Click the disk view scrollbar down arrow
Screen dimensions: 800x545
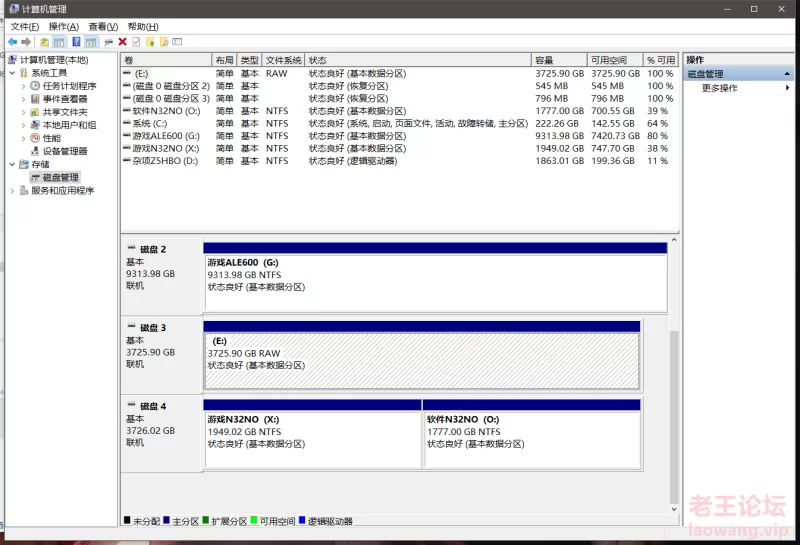(x=674, y=509)
